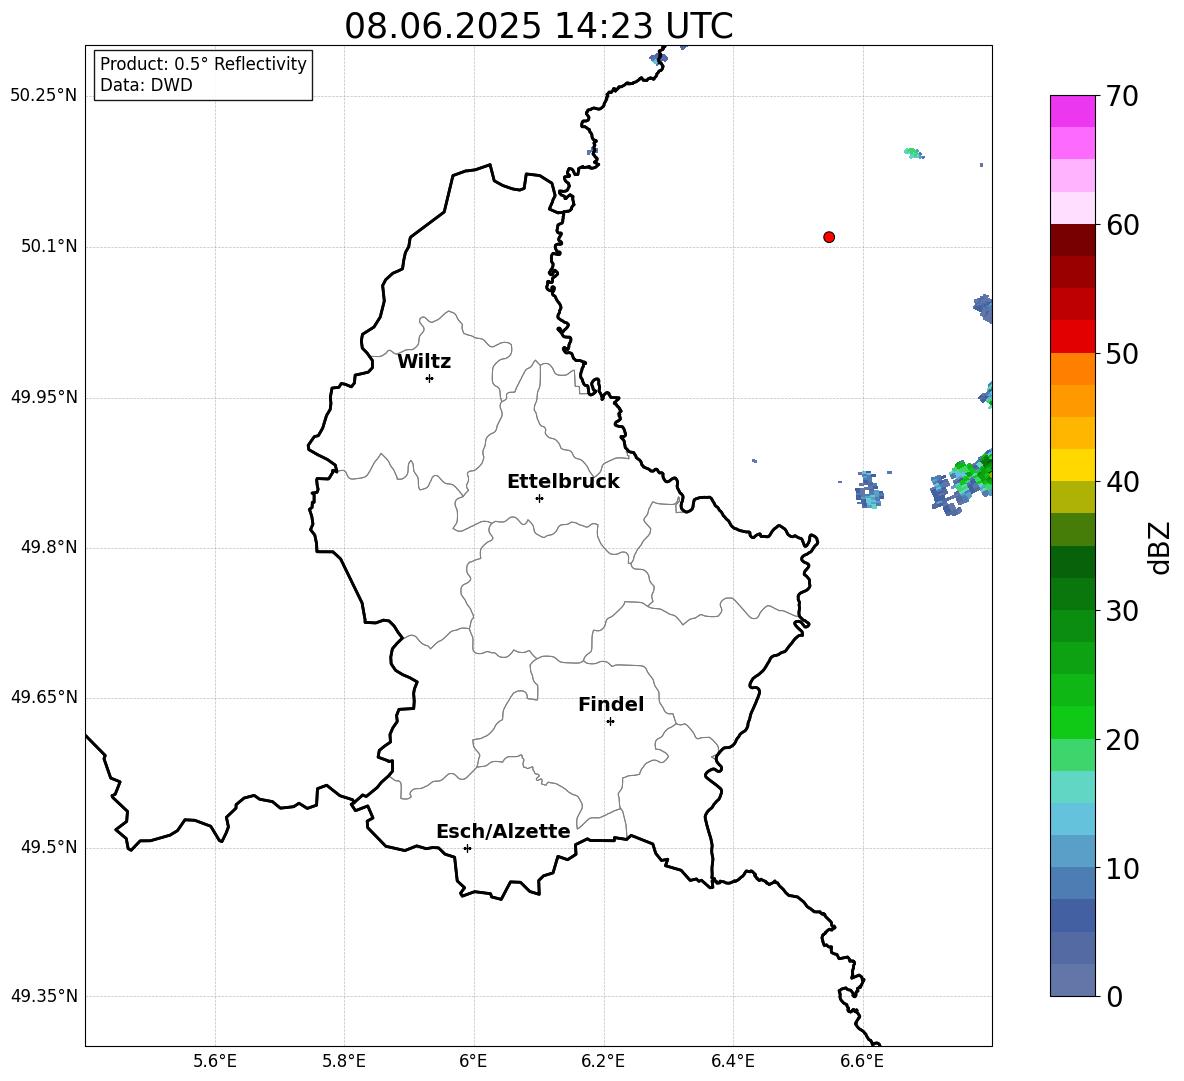Click the title 08.06.2025 14:23 UTC
Screen dimensions: 1184x1081
539,26
